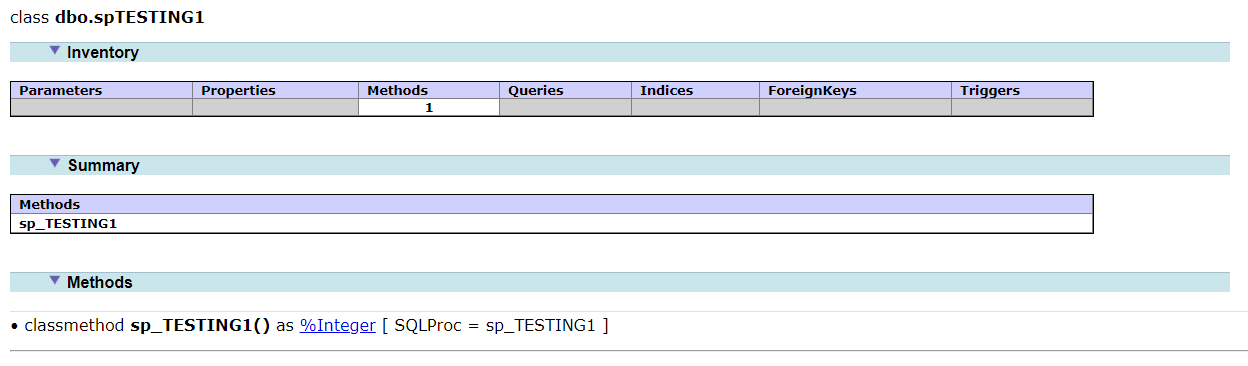Open the %Integer class link
The height and width of the screenshot is (366, 1248).
pos(338,325)
